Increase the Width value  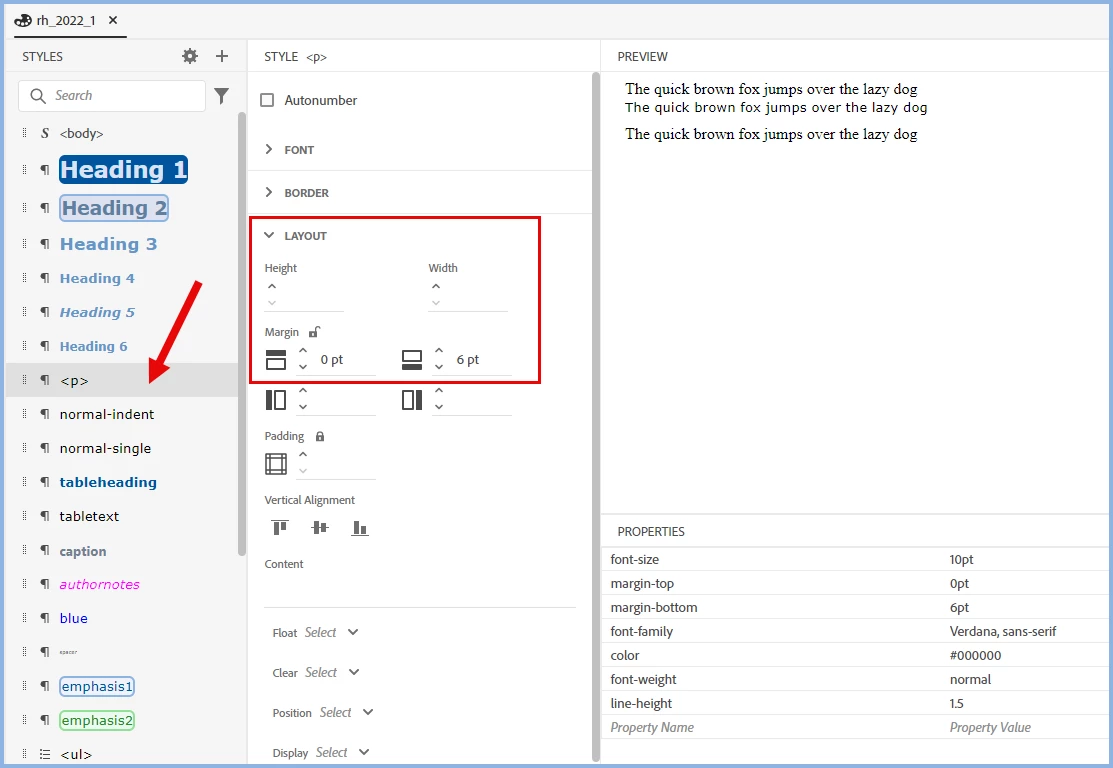click(436, 286)
